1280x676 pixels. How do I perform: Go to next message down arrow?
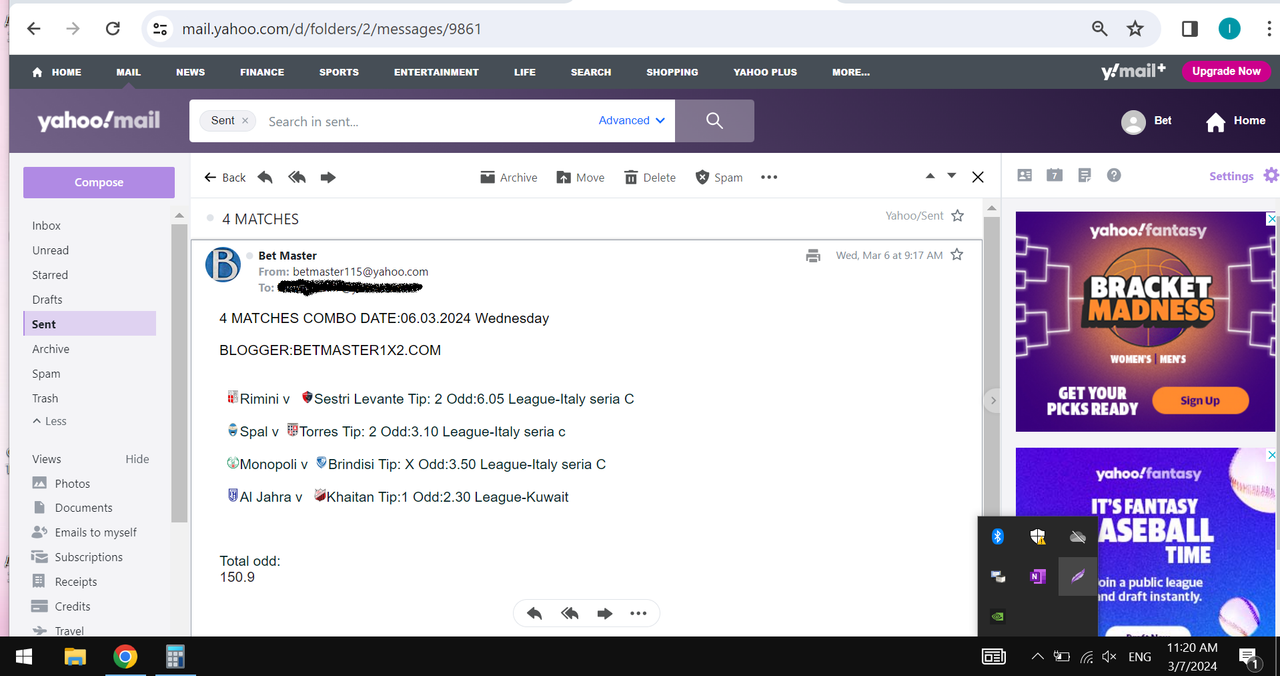click(x=952, y=176)
